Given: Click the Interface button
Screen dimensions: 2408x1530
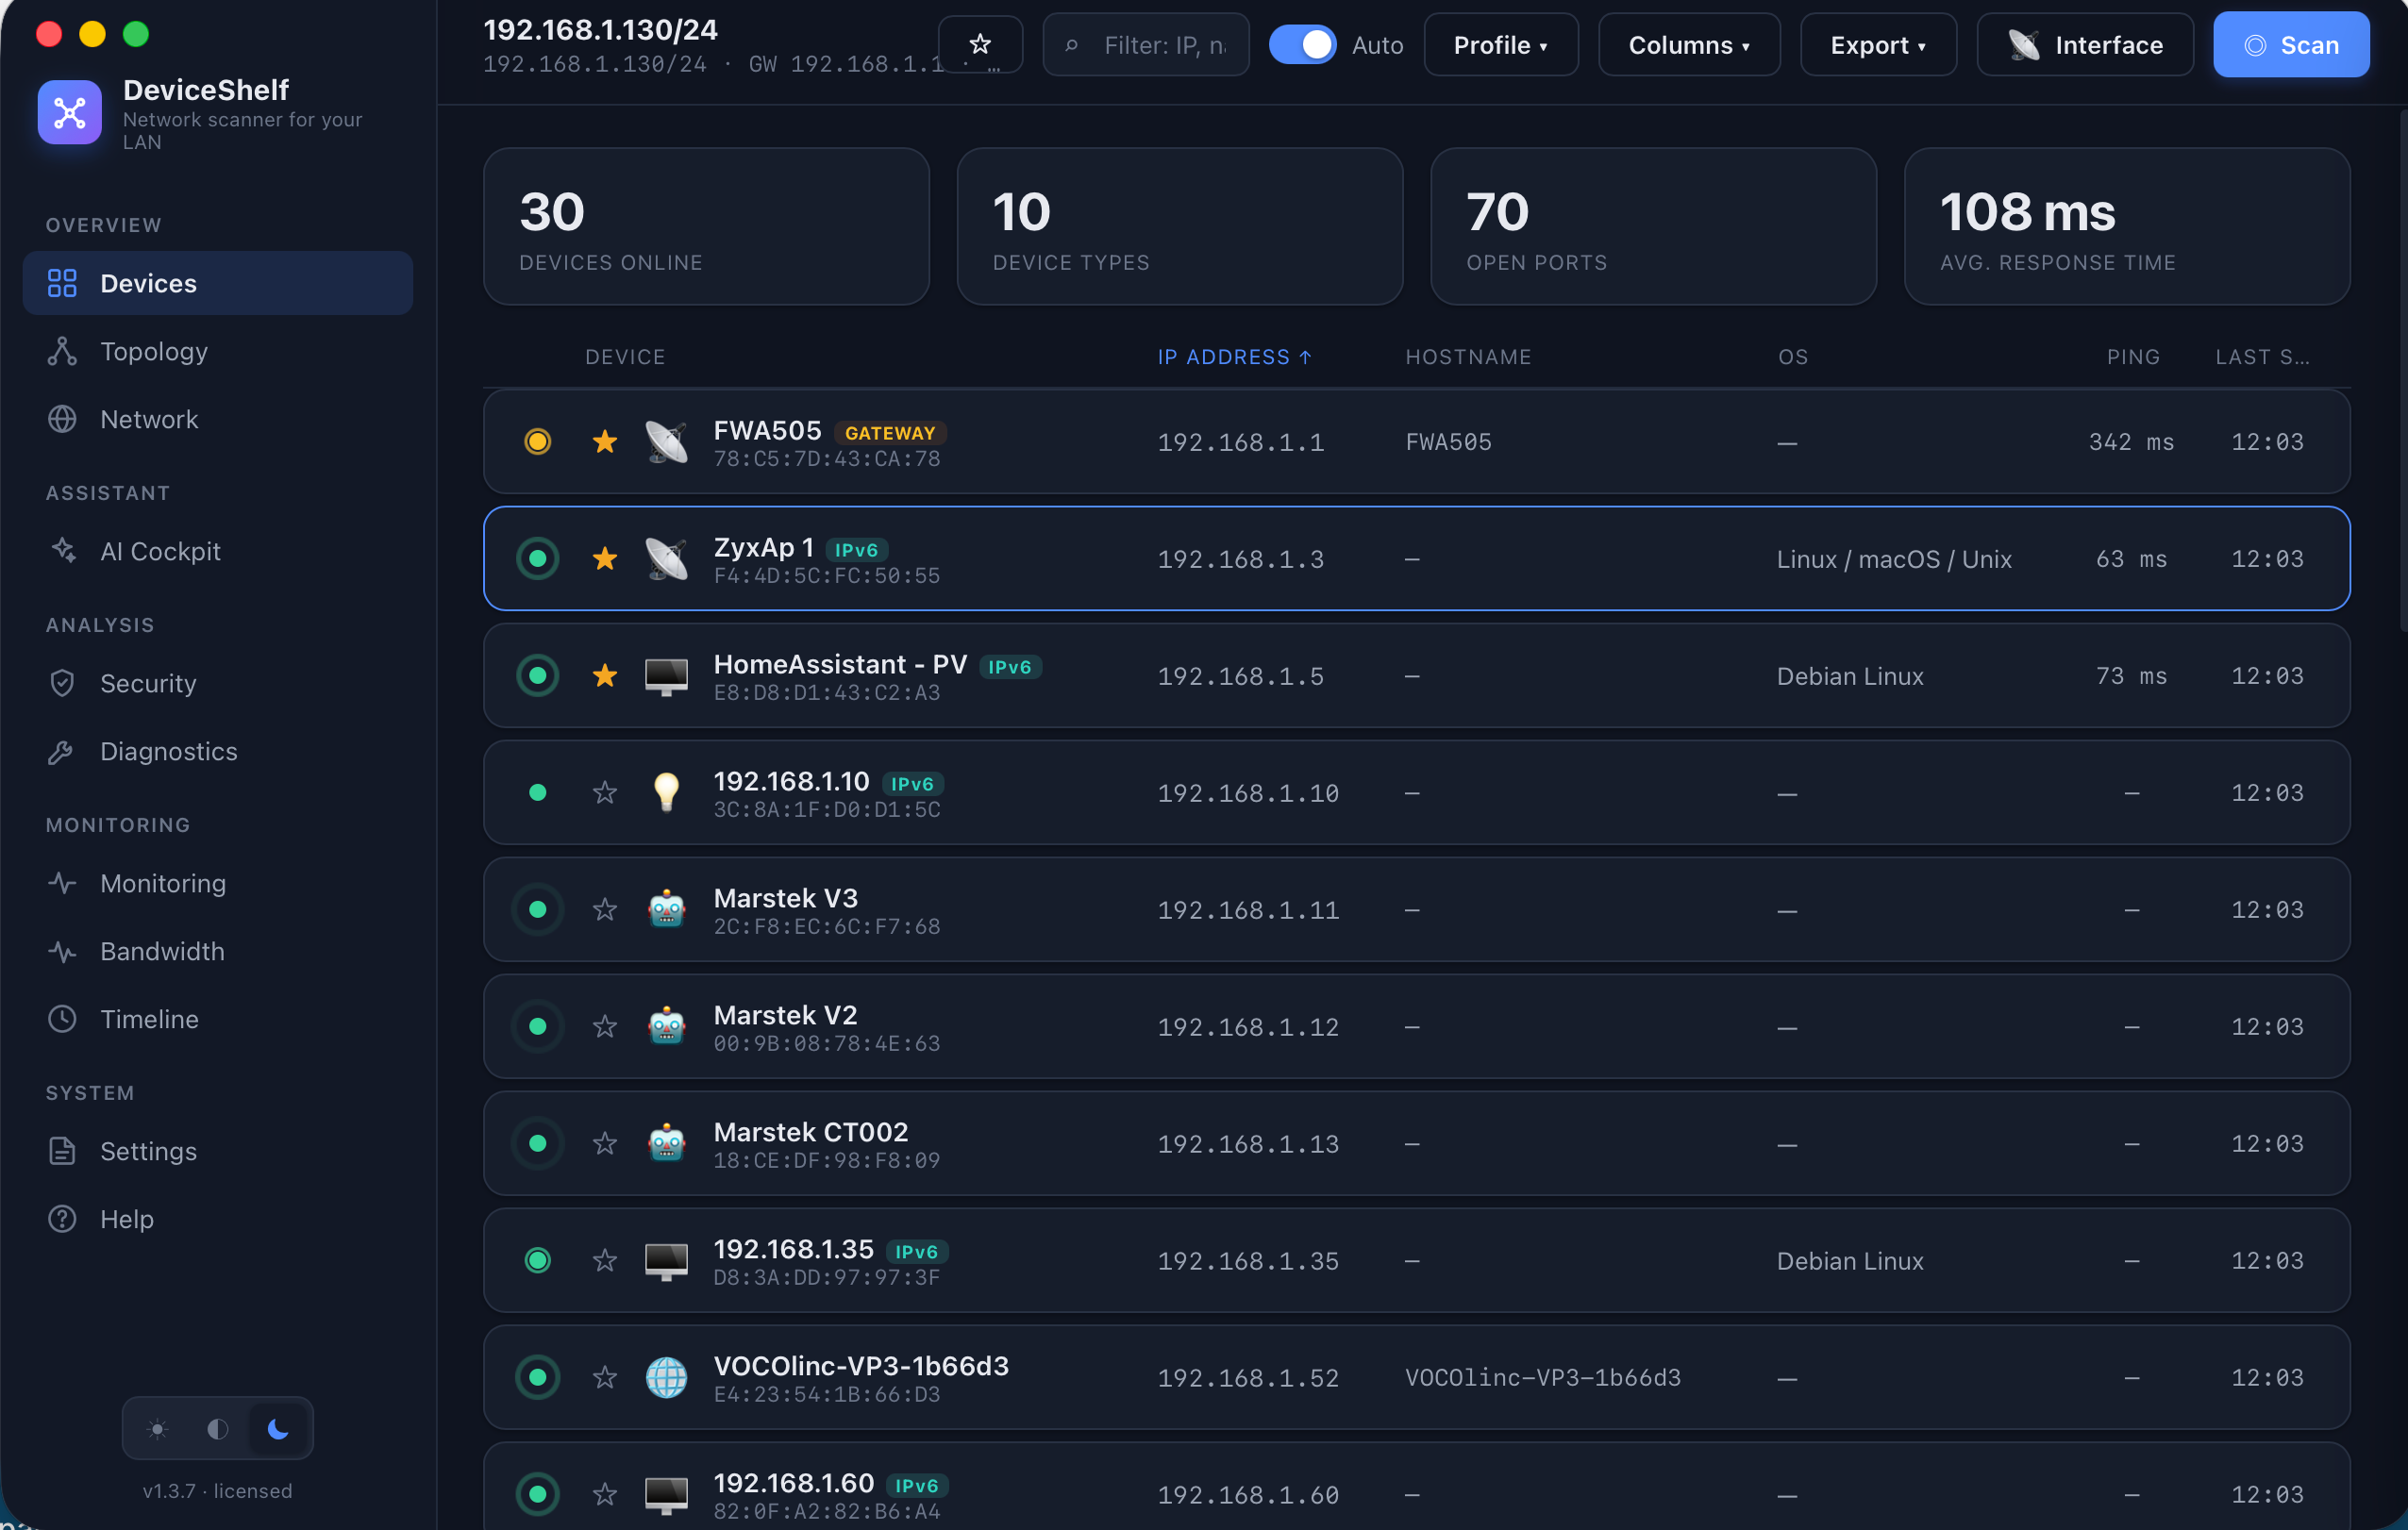Looking at the screenshot, I should pos(2084,45).
